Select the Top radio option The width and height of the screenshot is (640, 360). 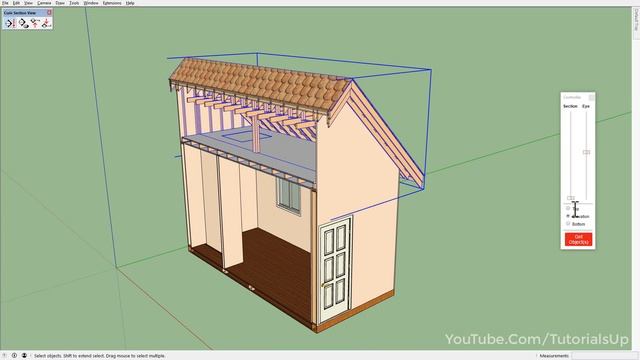click(568, 208)
